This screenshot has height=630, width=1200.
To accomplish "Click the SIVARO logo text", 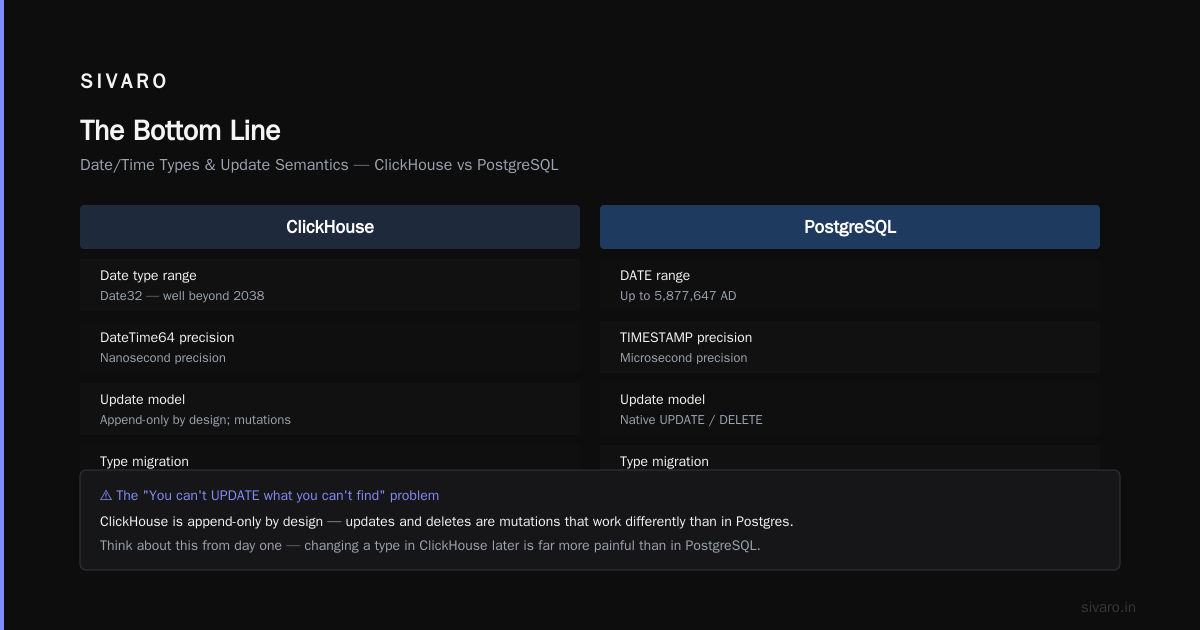I will pyautogui.click(x=124, y=81).
